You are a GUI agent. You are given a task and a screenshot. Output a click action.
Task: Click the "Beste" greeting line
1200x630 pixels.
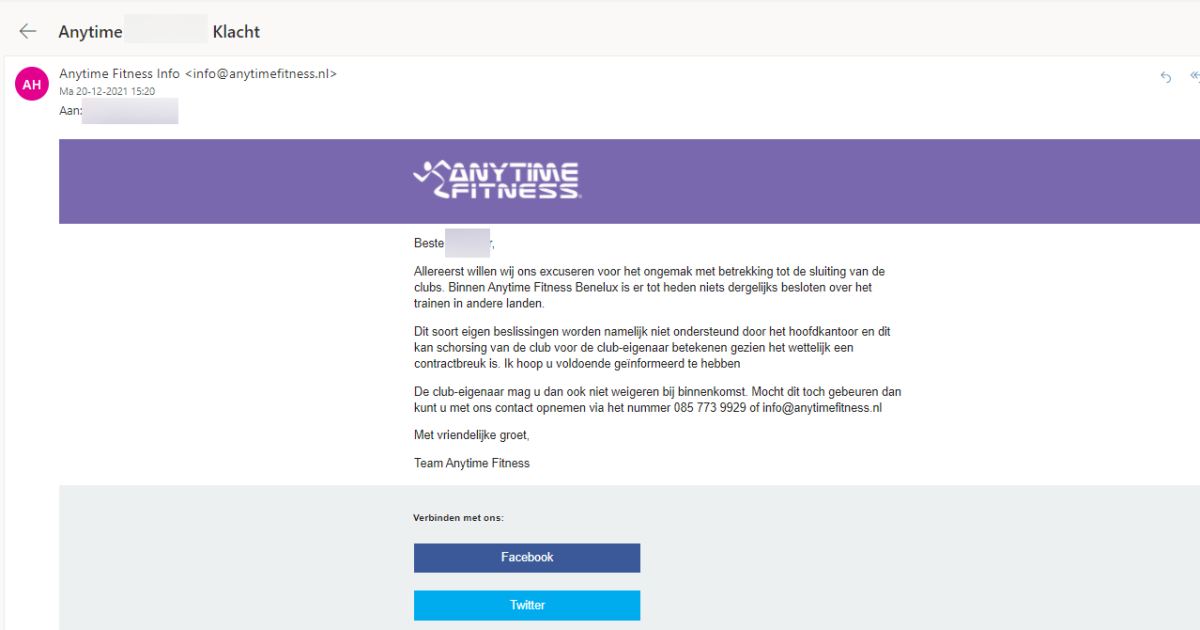pos(429,243)
